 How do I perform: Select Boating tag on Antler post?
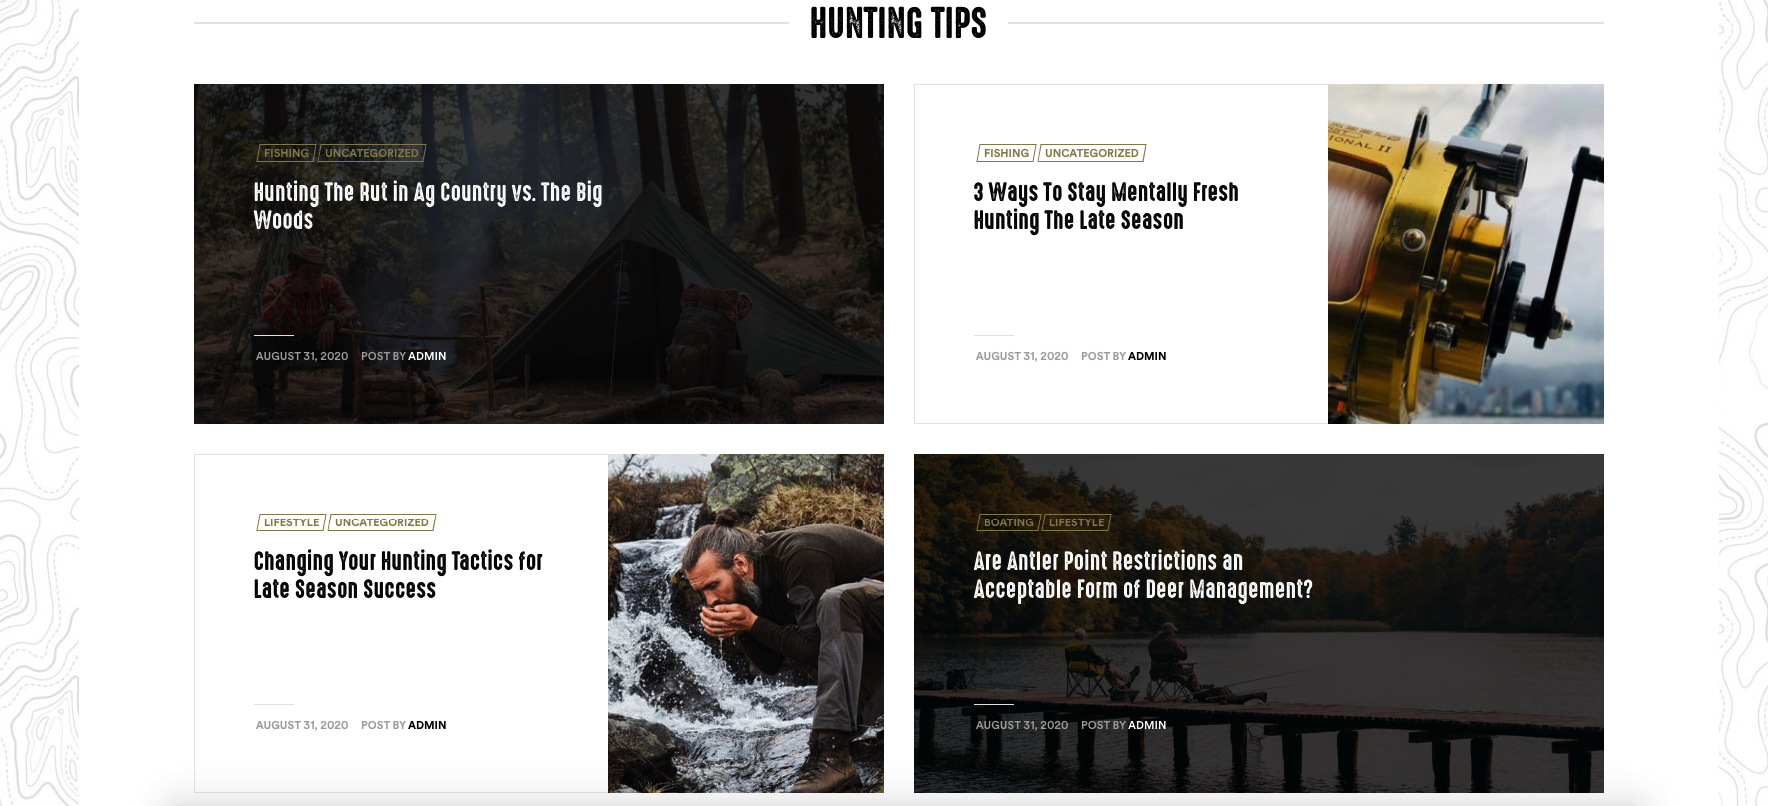(x=1008, y=522)
